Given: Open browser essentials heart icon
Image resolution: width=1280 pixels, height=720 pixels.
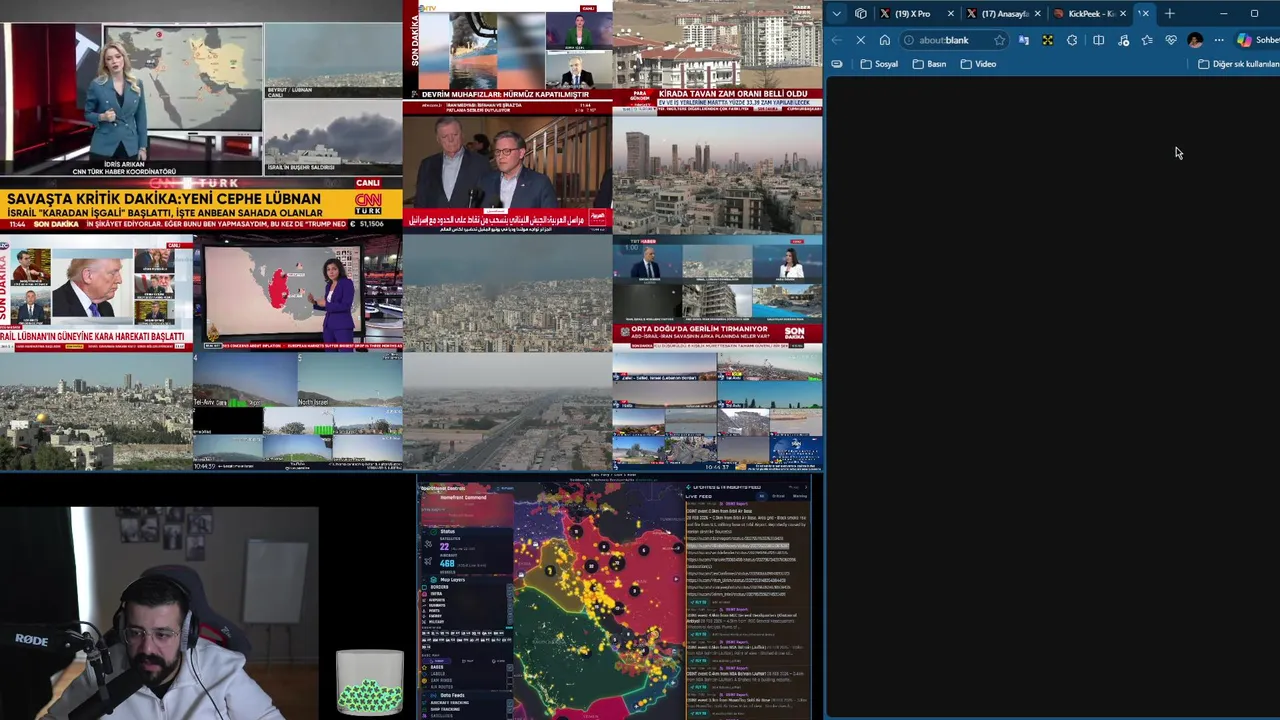Looking at the screenshot, I should click(x=1171, y=40).
